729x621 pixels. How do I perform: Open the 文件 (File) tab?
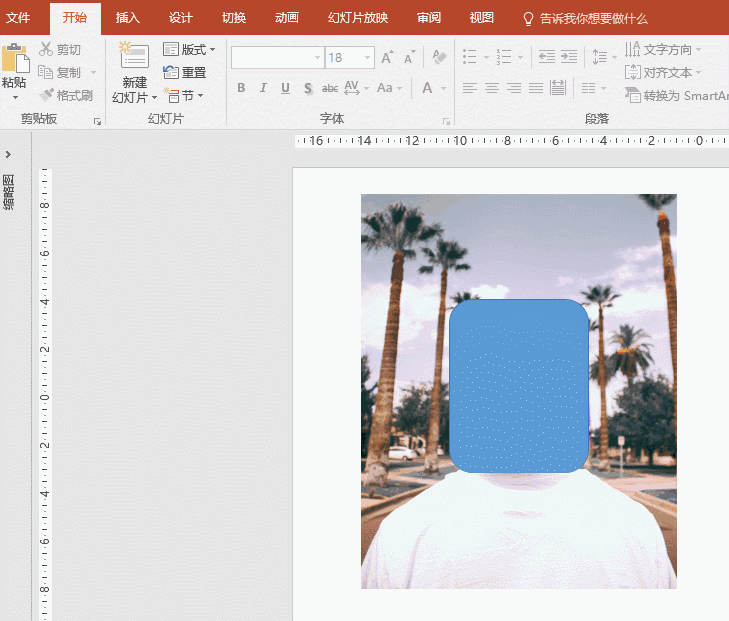point(18,18)
